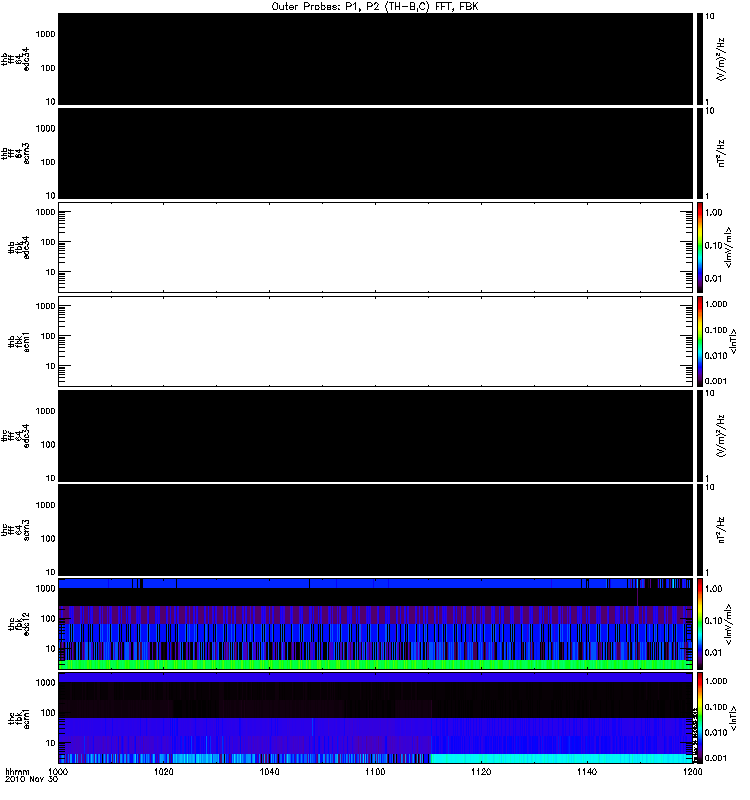Click the blue top band in thc fbk edc12 spectrogram
This screenshot has width=750, height=800.
point(375,583)
